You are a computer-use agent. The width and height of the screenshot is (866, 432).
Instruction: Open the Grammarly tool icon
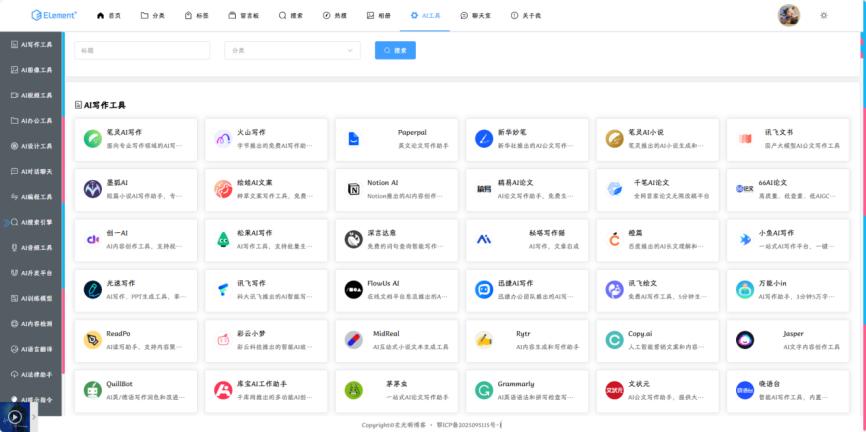484,389
